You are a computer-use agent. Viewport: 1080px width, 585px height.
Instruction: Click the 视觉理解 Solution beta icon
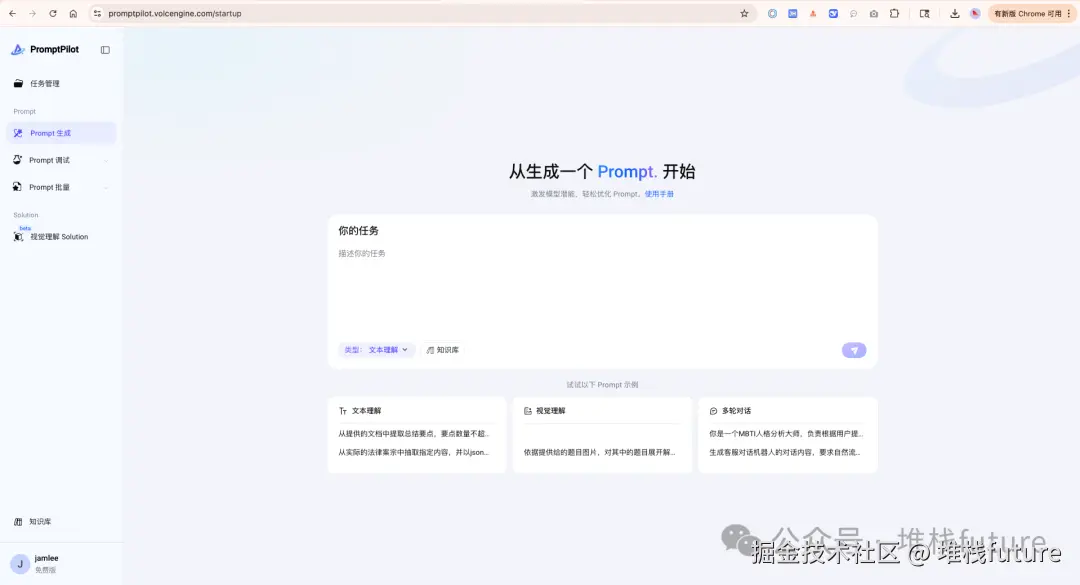[x=20, y=234]
